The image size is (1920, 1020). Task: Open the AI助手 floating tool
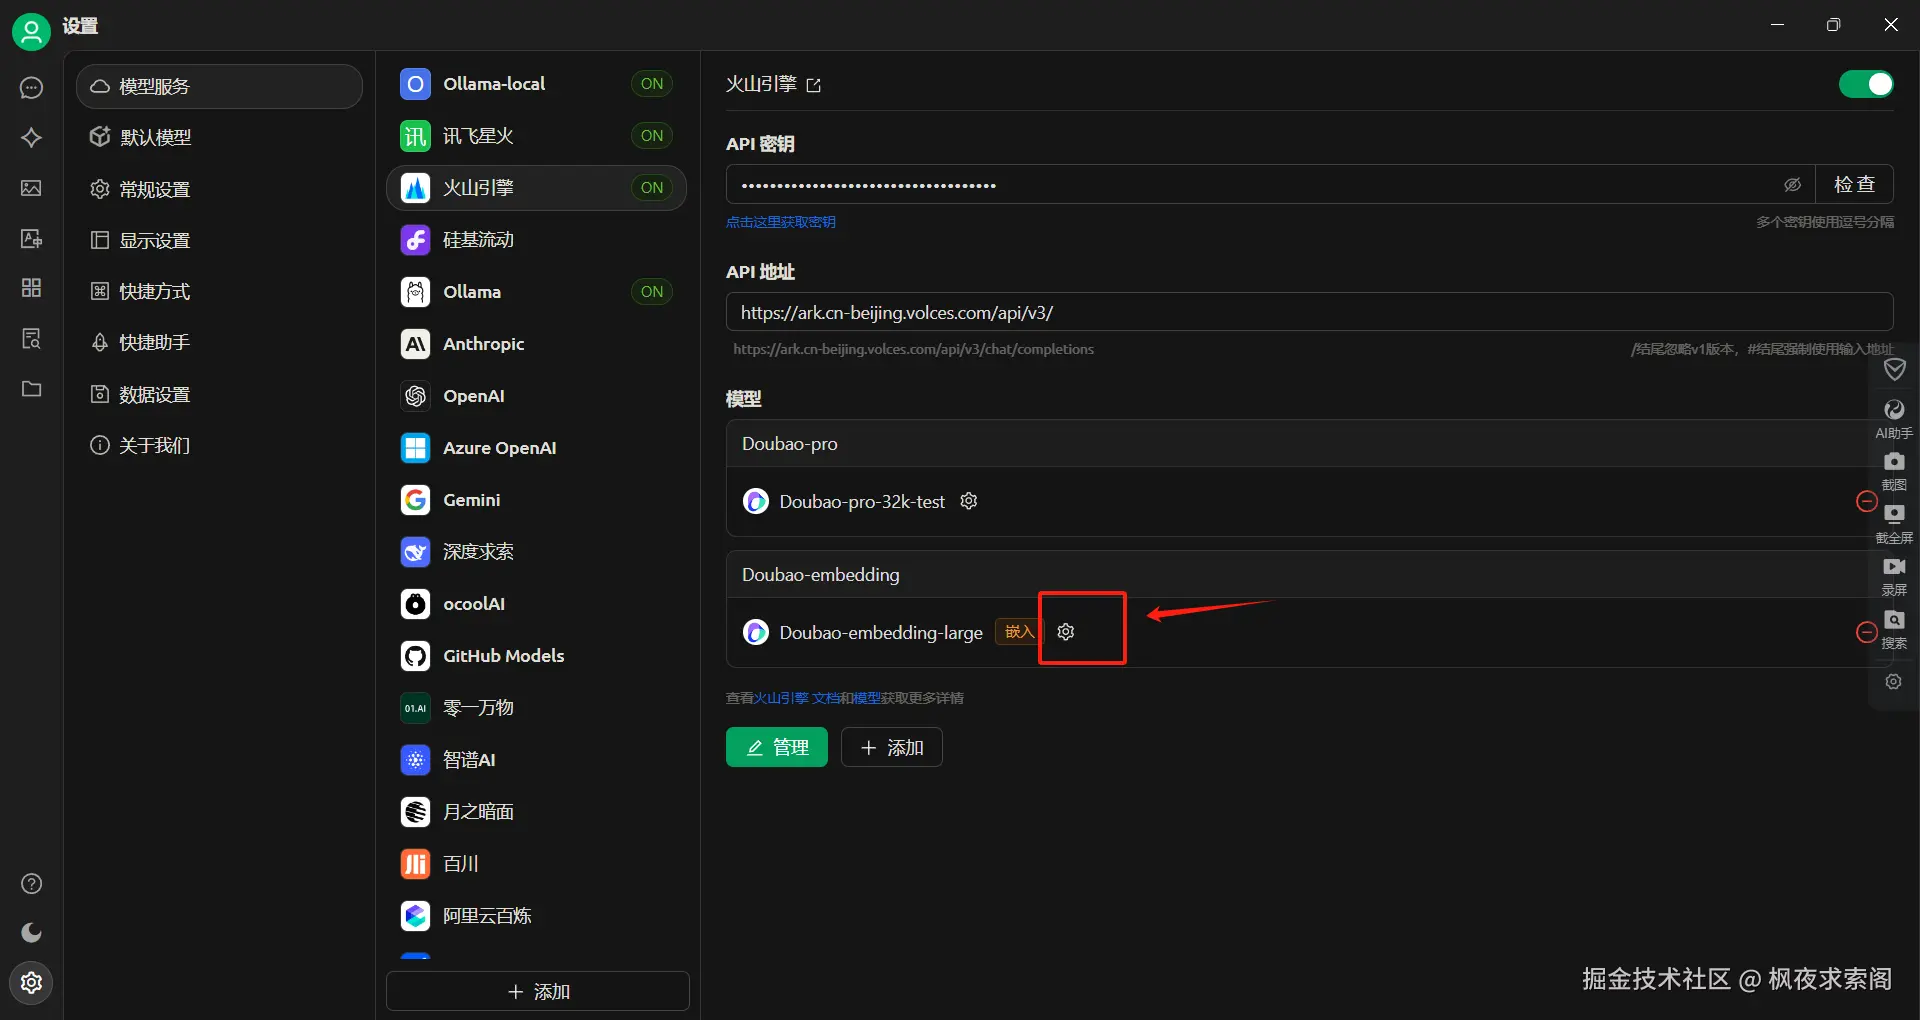(1894, 419)
